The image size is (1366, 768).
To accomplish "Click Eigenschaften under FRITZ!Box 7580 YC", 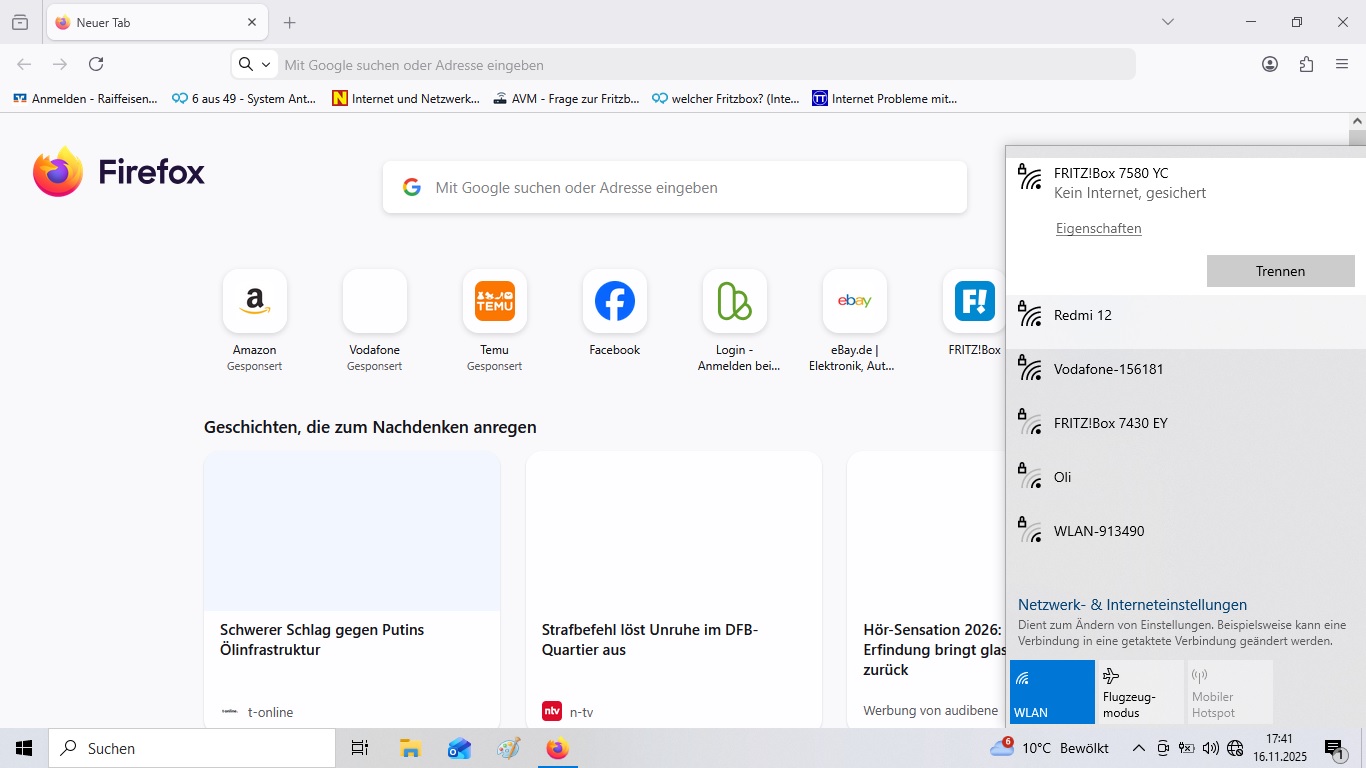I will click(1098, 228).
